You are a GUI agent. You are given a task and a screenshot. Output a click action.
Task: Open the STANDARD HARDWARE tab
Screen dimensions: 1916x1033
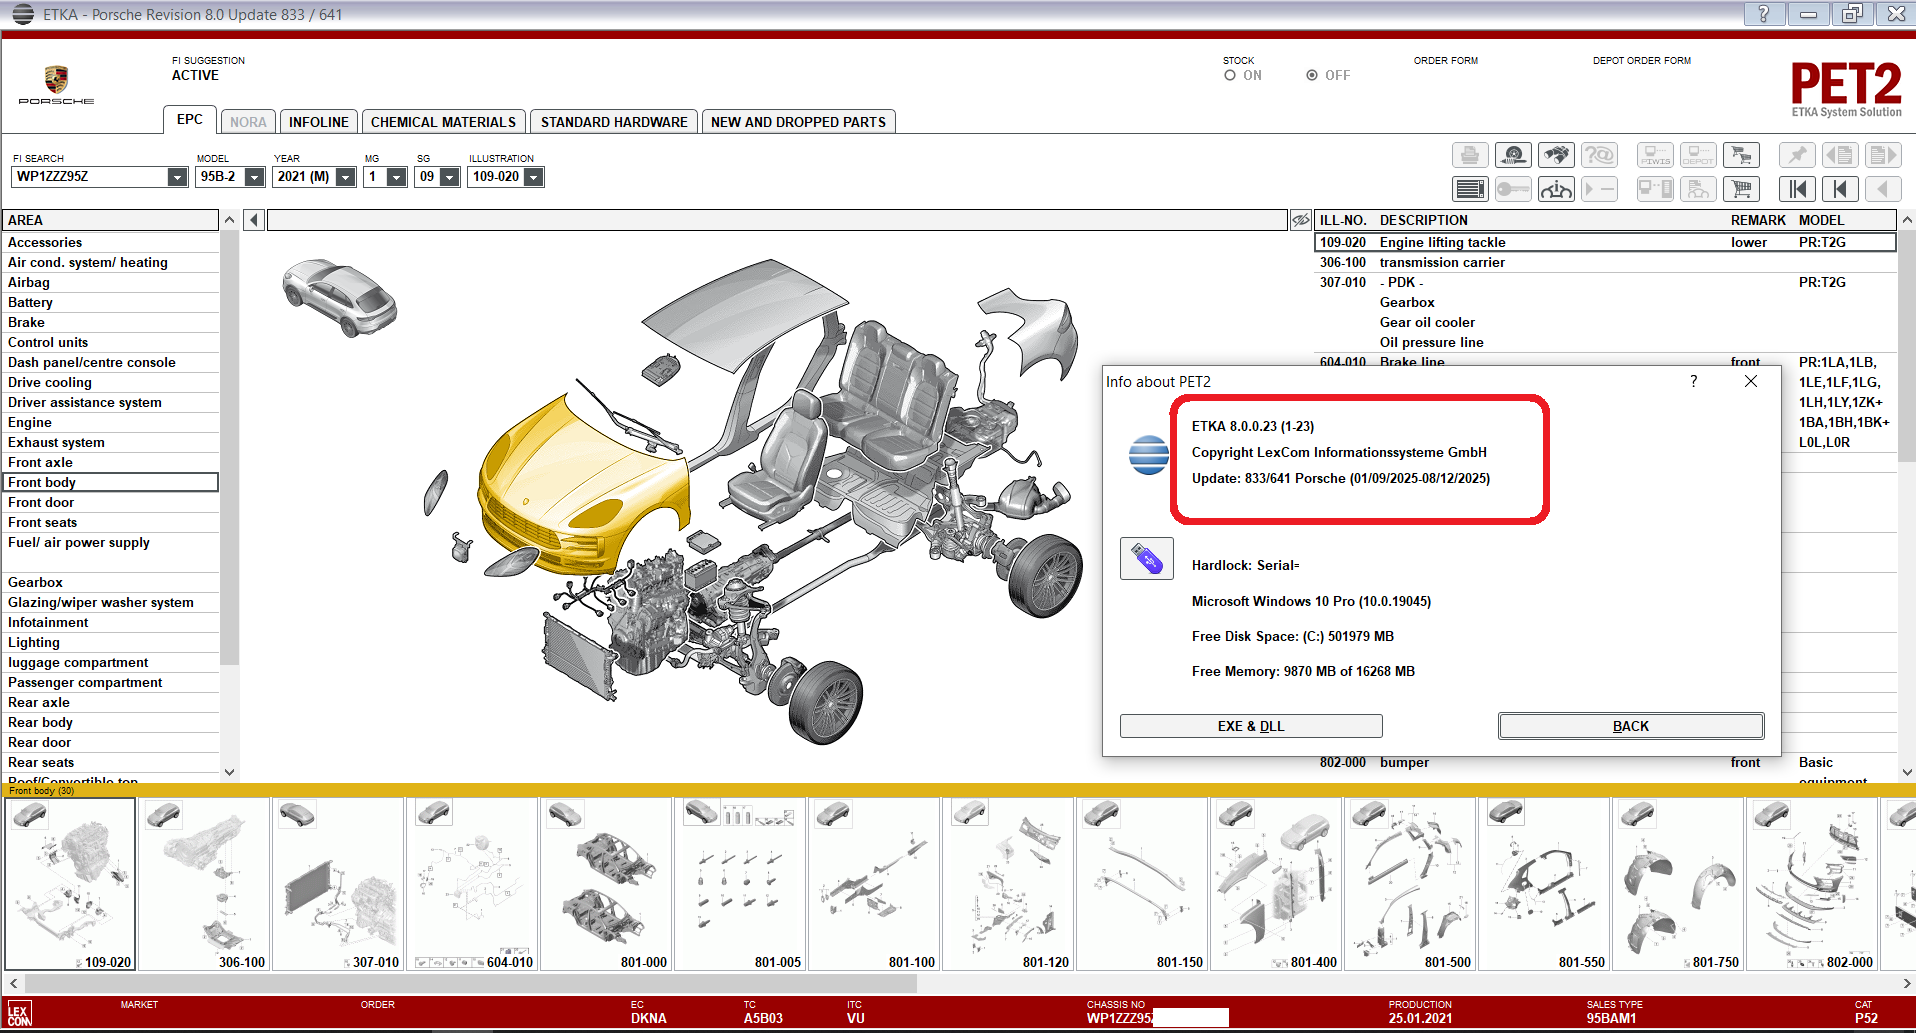tap(614, 122)
